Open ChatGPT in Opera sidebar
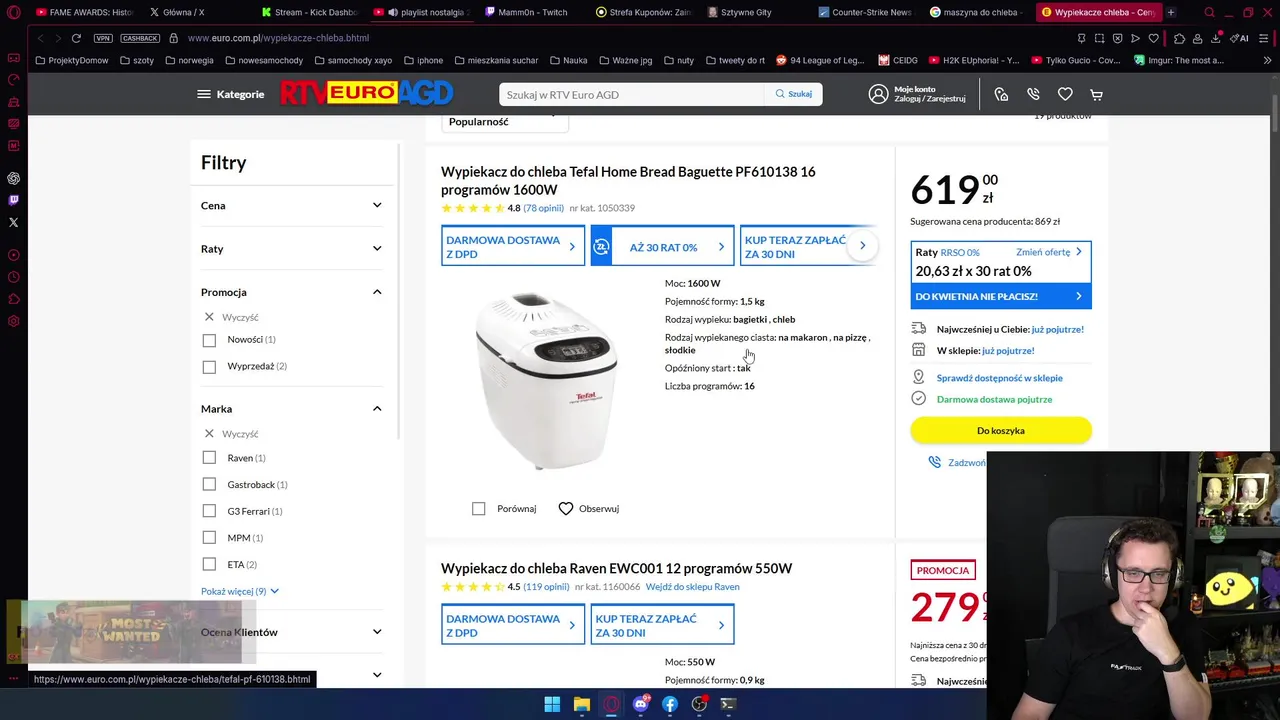Image resolution: width=1280 pixels, height=720 pixels. (x=13, y=178)
